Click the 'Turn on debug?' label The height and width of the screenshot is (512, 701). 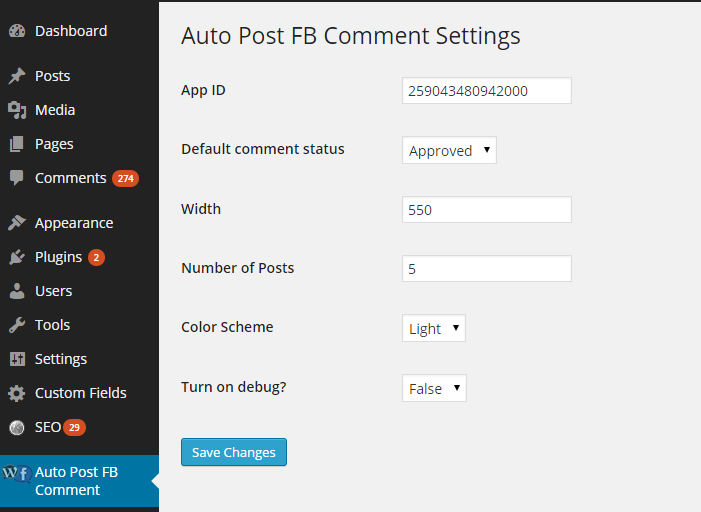coord(233,387)
